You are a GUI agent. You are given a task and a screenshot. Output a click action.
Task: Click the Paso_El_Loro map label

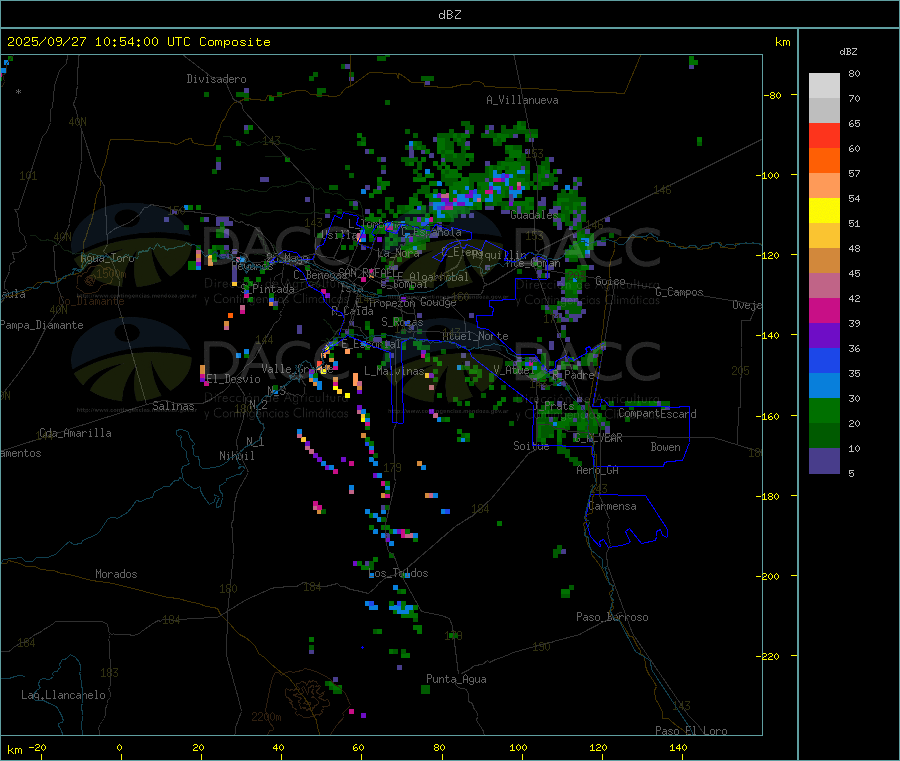tap(691, 731)
